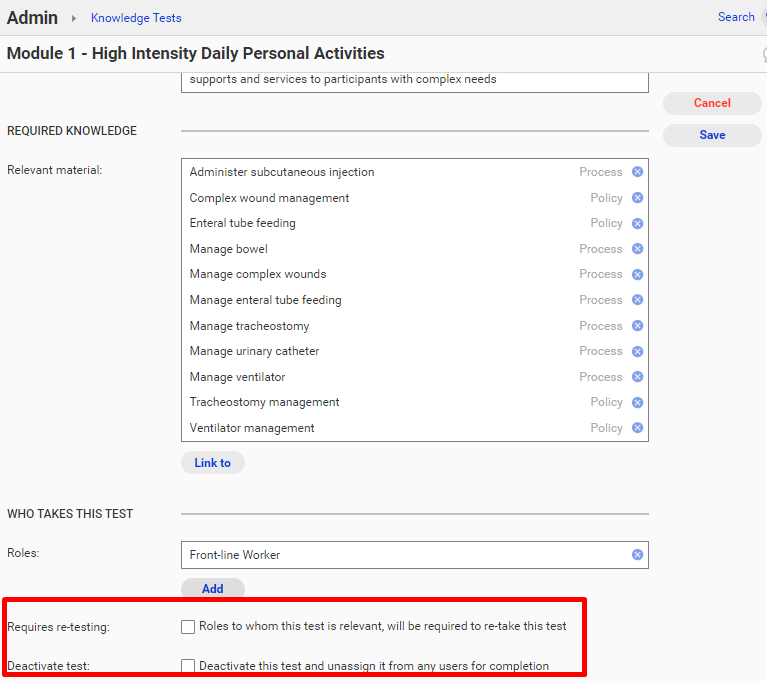Remove the Ventilator management policy
The image size is (767, 681).
tap(637, 428)
